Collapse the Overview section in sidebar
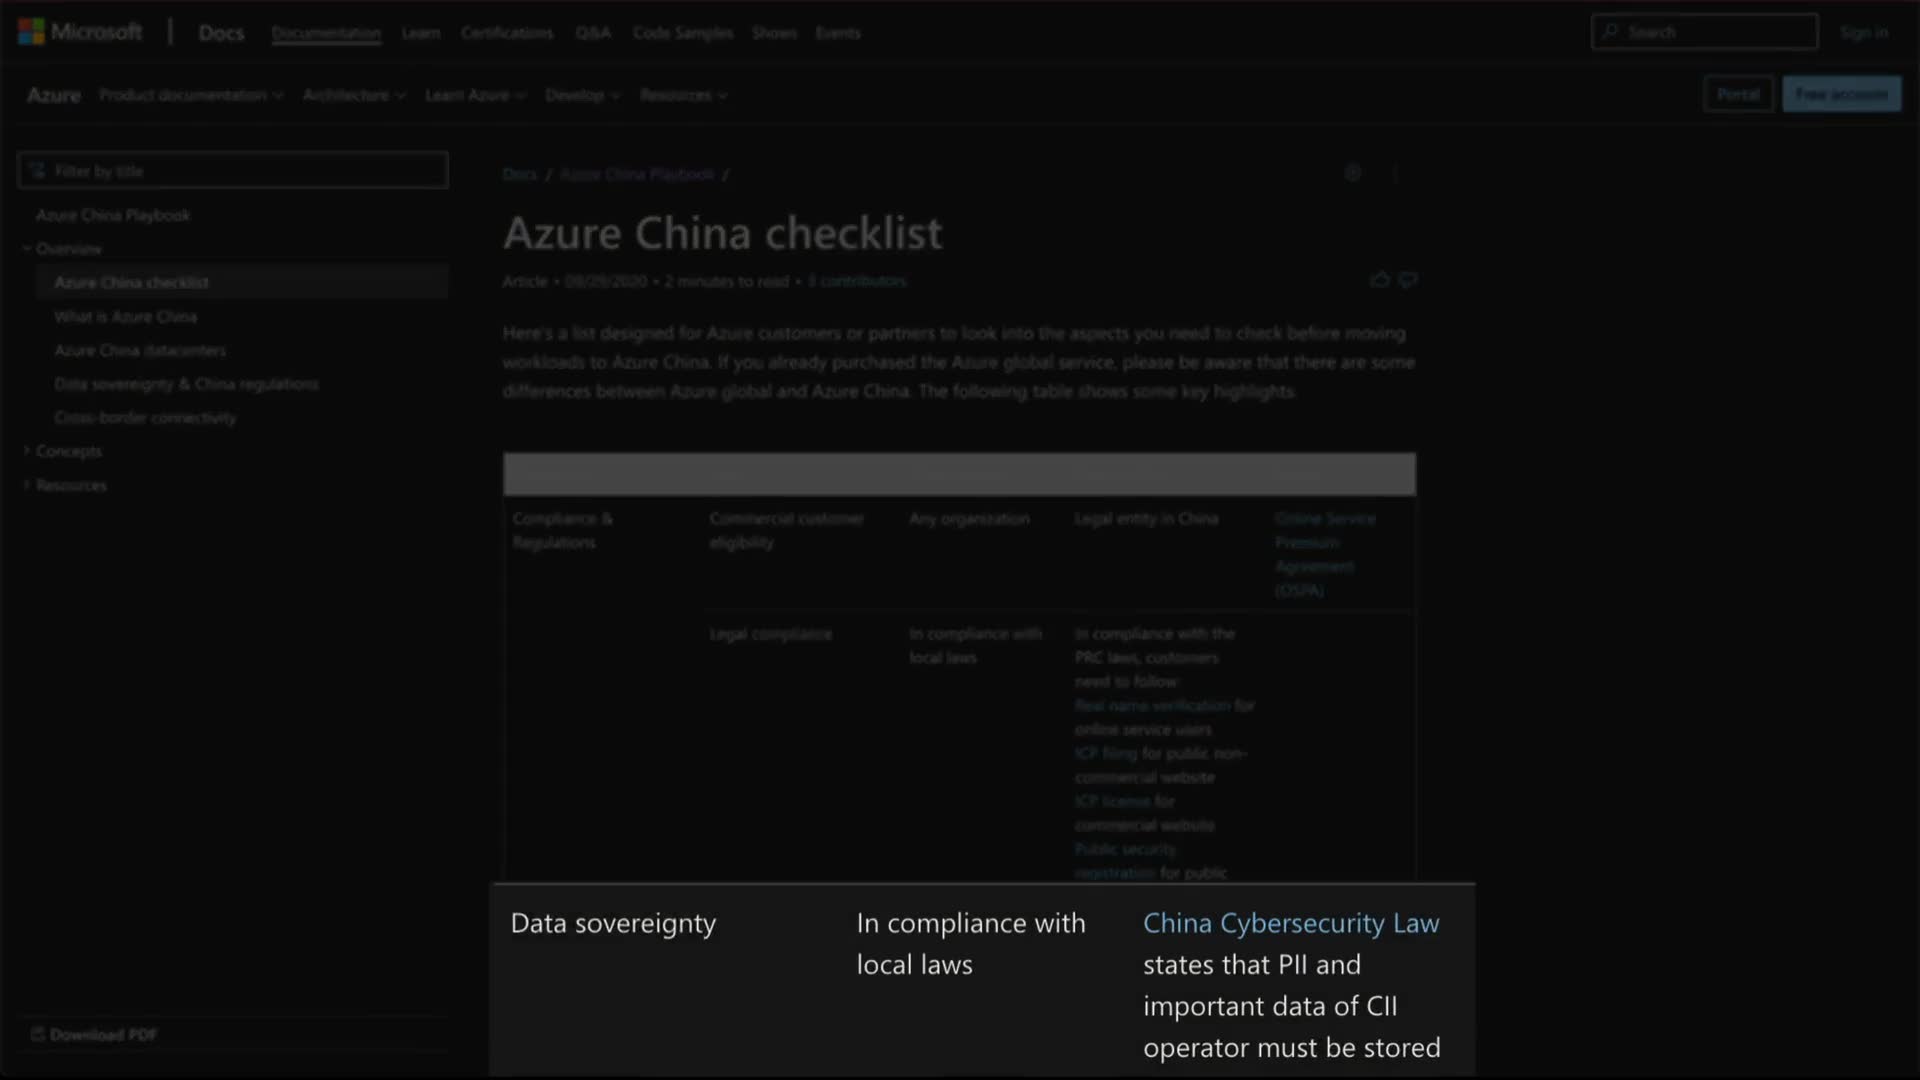This screenshot has height=1080, width=1920. (x=27, y=249)
